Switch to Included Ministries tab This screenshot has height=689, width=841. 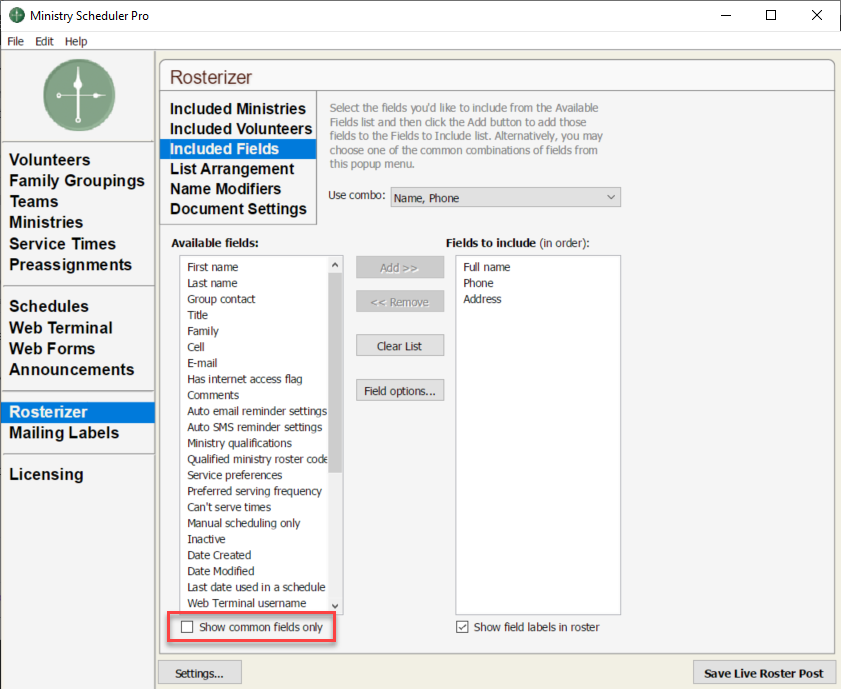(x=238, y=109)
